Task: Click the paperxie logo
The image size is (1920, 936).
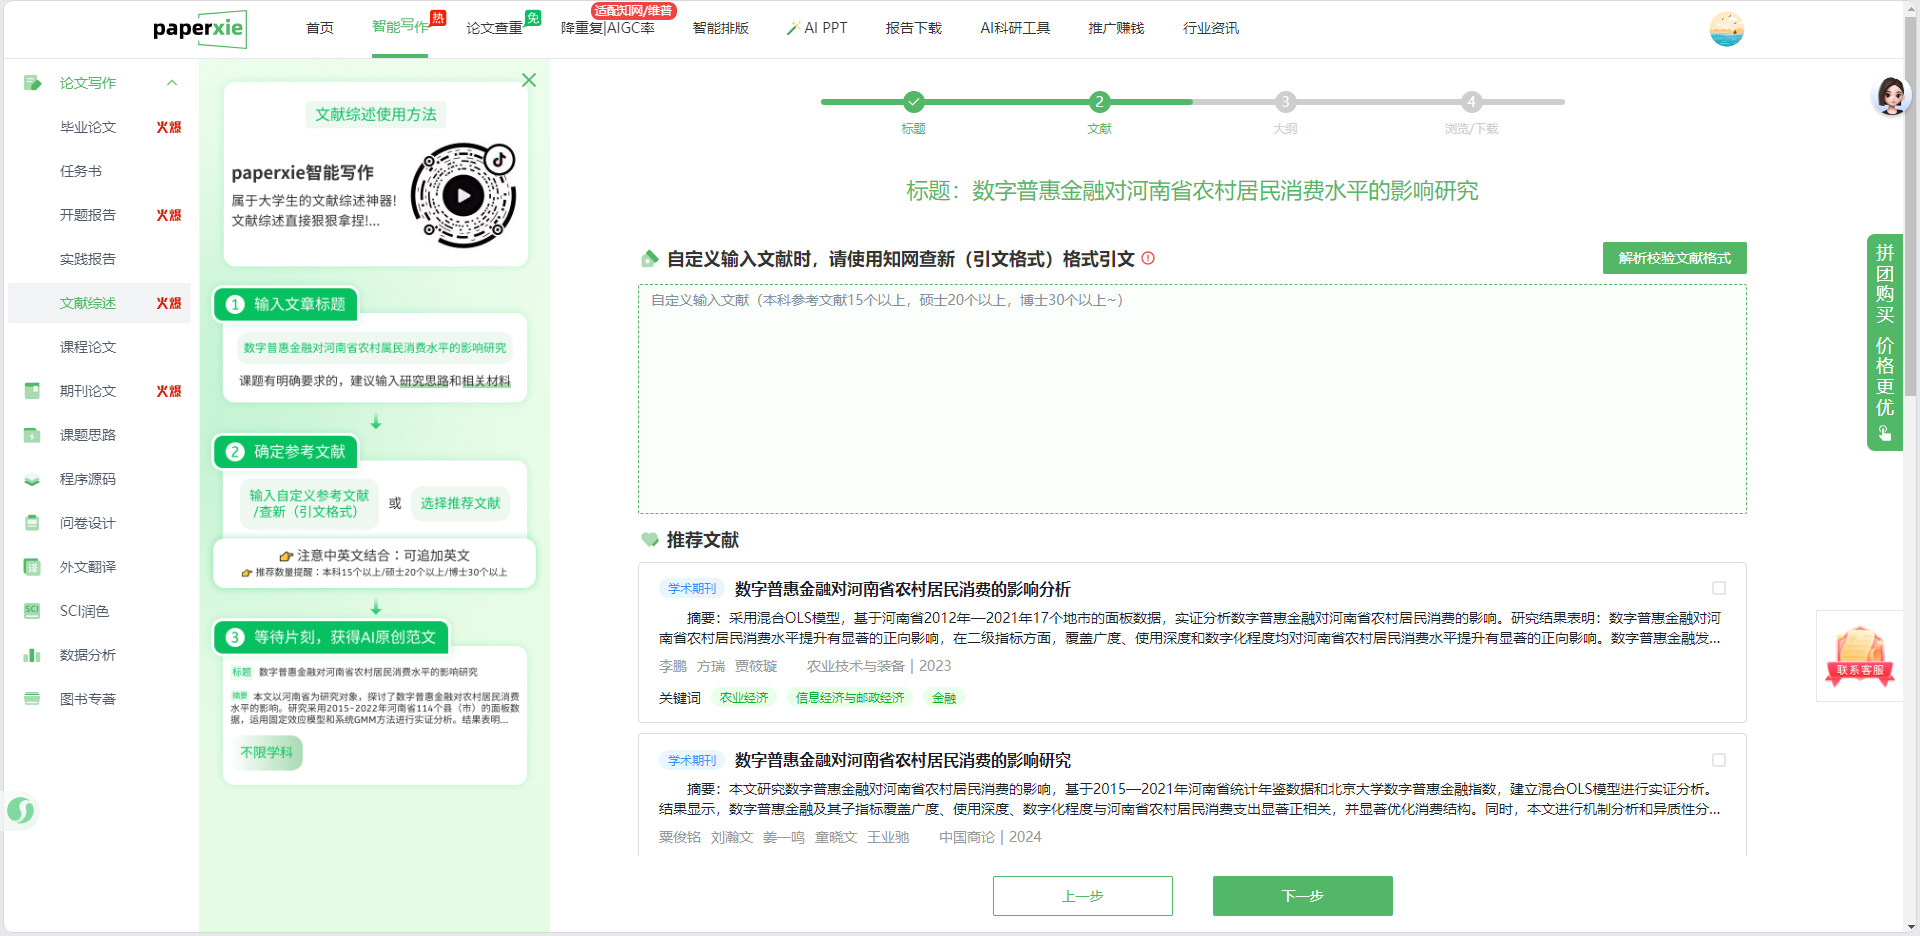Action: (x=199, y=29)
